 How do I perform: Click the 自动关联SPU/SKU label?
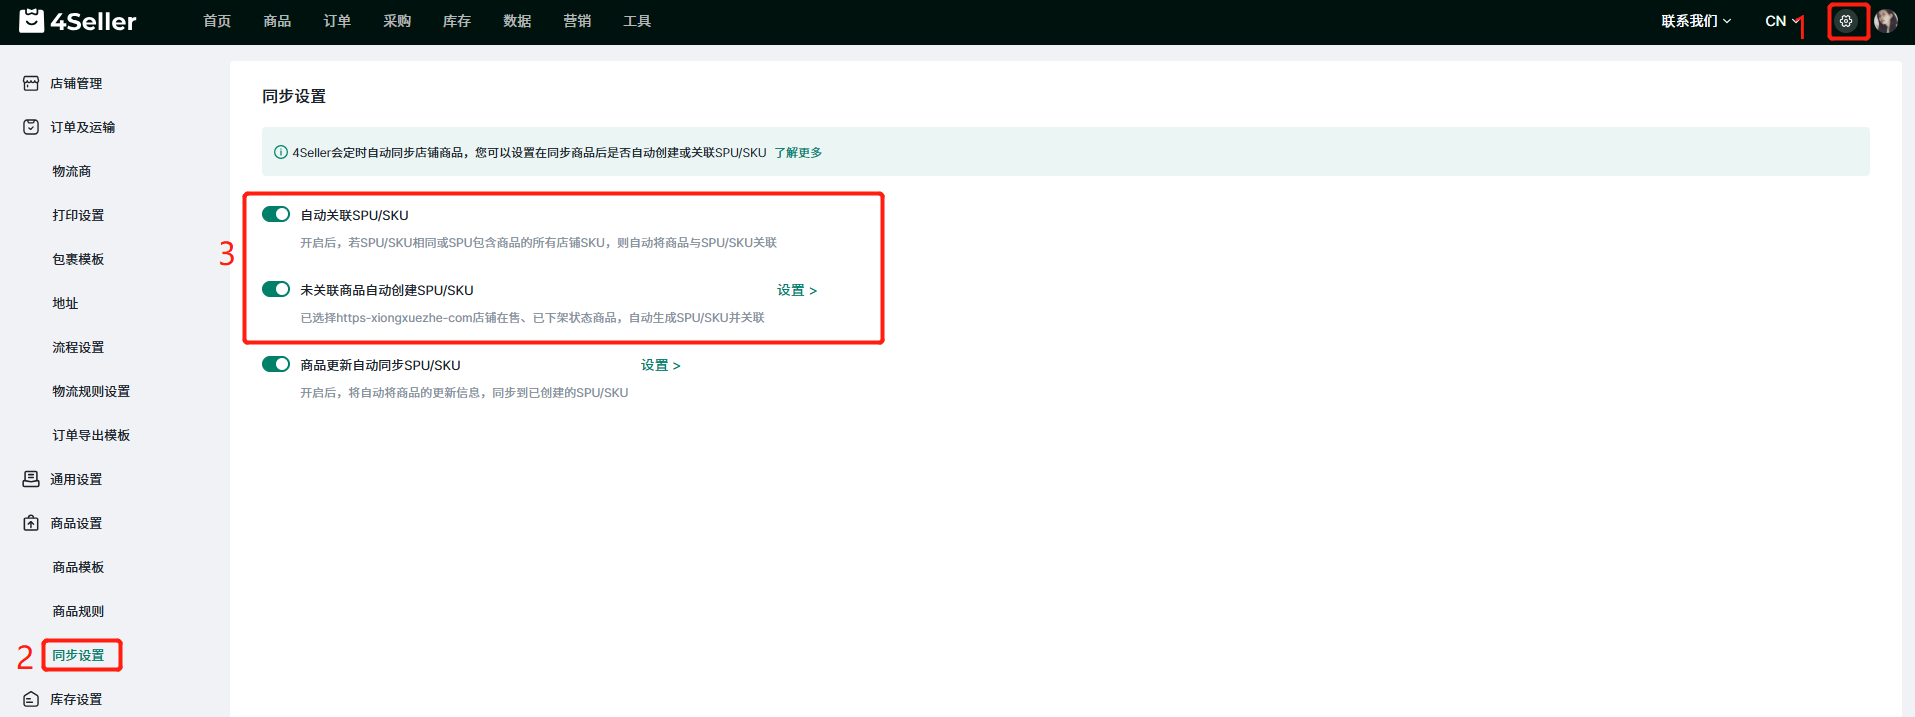pos(354,215)
